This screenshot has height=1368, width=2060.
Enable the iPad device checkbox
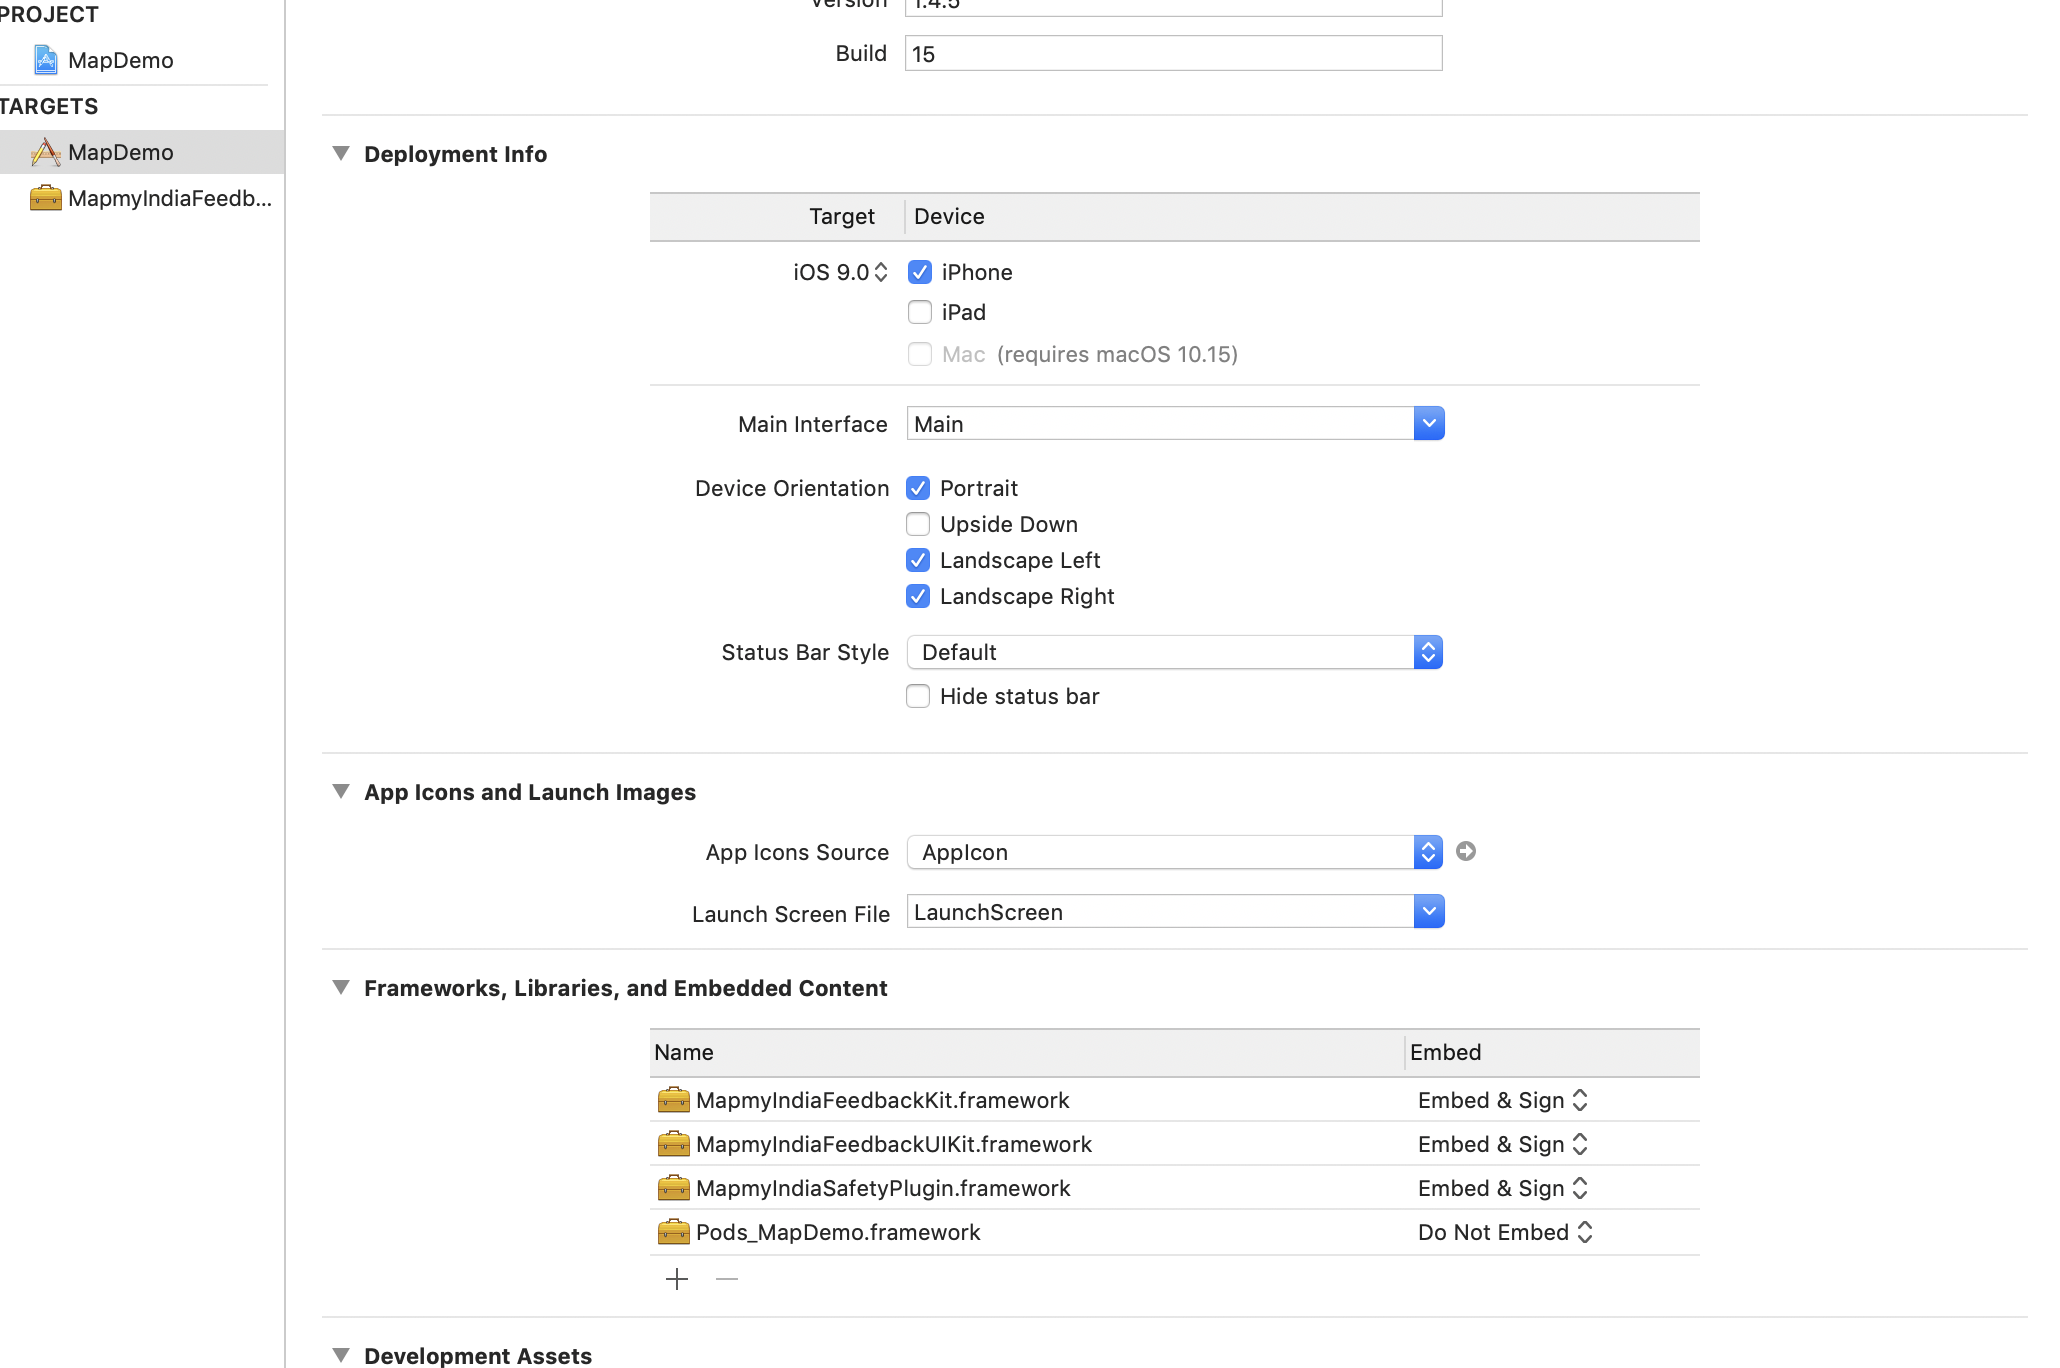[920, 312]
